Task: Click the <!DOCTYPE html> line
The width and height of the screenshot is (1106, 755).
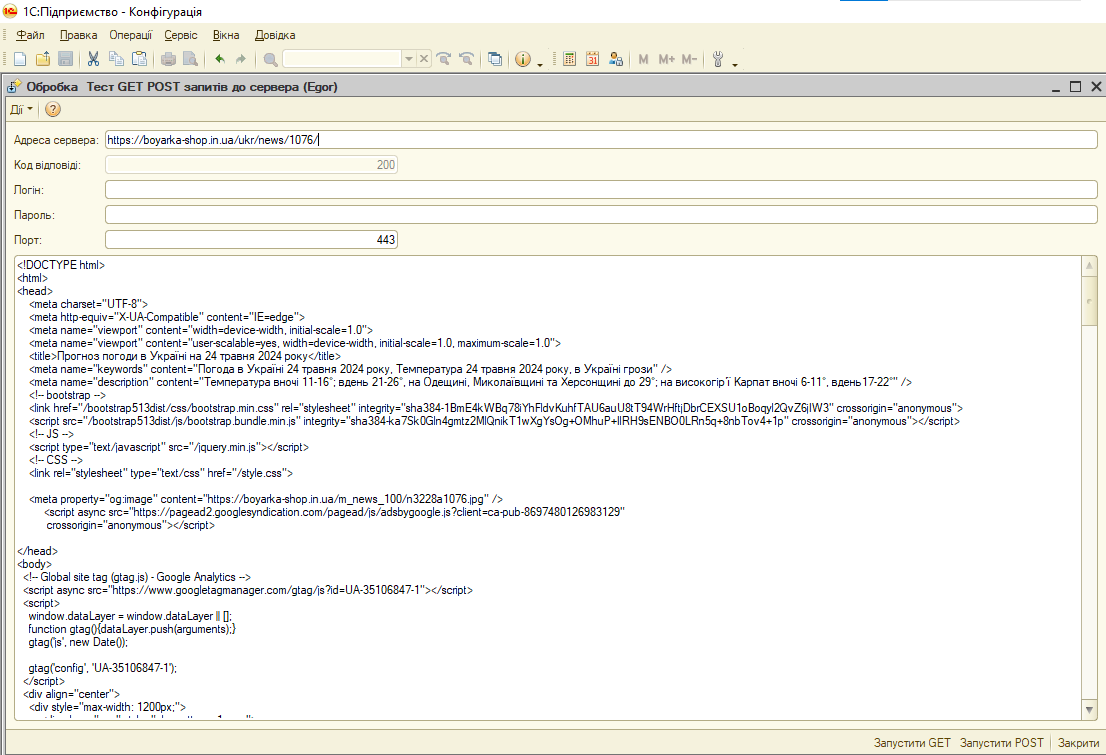Action: pyautogui.click(x=61, y=265)
